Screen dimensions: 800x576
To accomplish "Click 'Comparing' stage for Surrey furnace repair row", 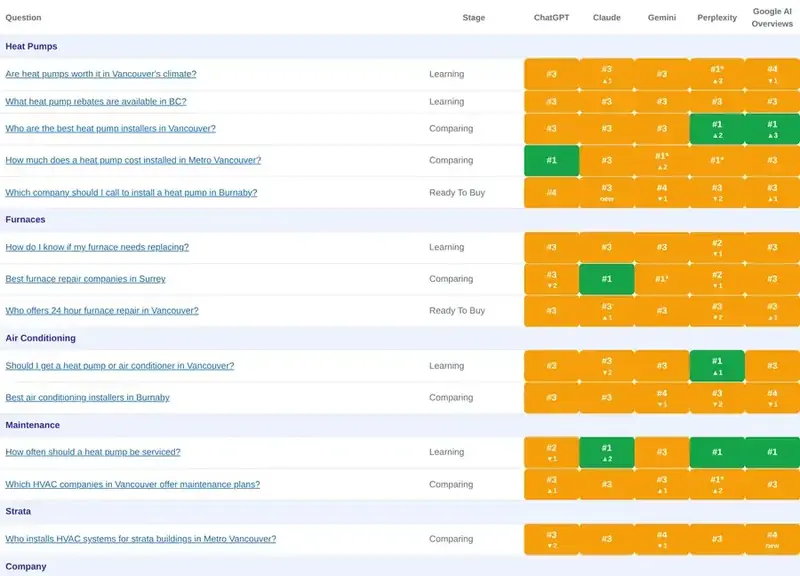I will [x=451, y=279].
